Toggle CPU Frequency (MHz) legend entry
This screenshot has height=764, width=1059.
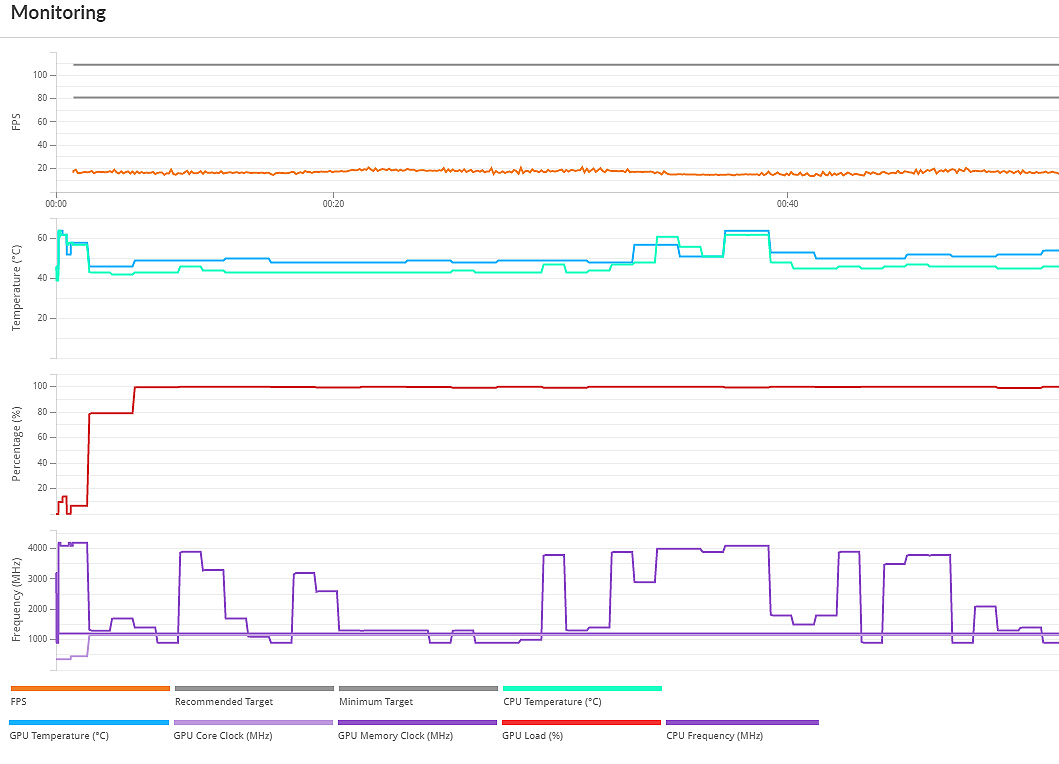pos(742,722)
